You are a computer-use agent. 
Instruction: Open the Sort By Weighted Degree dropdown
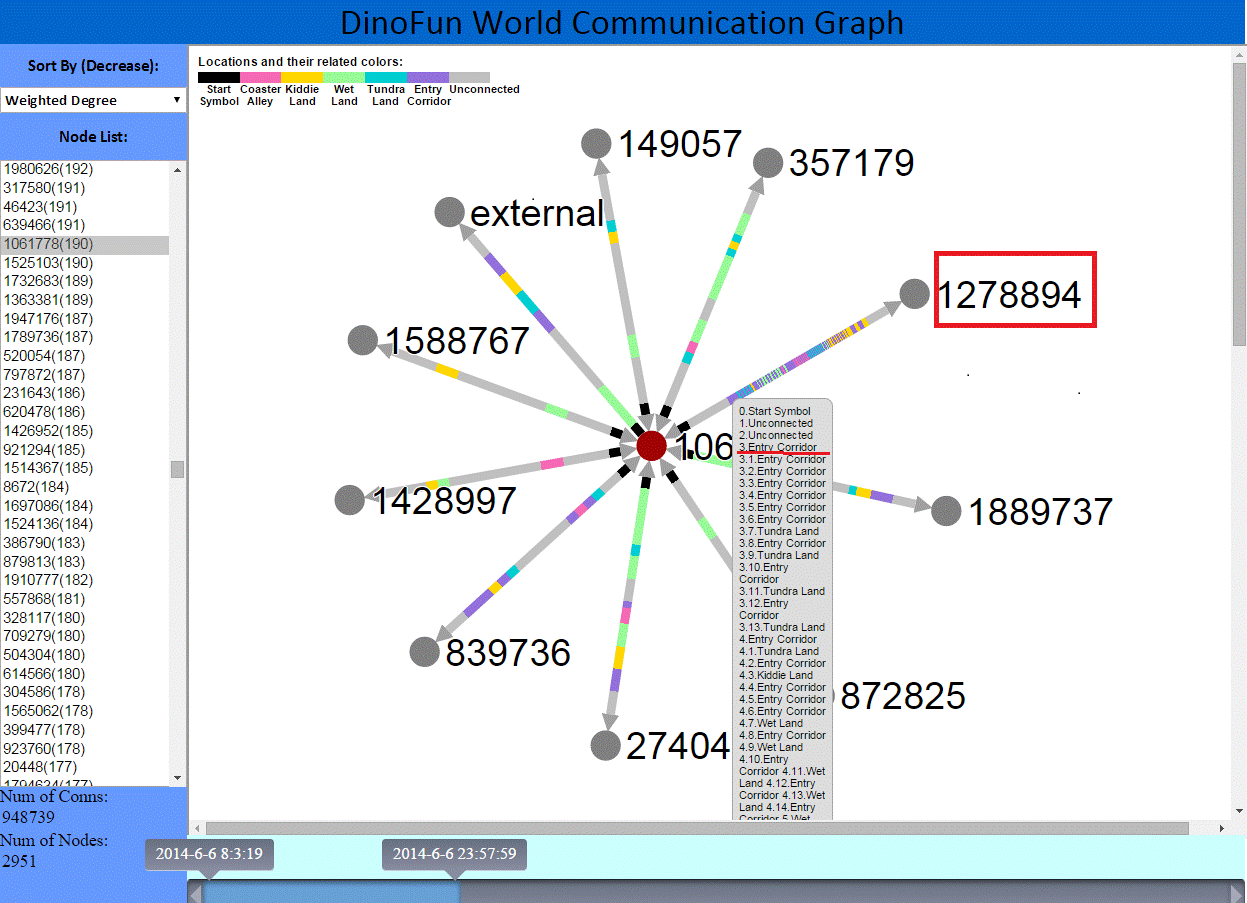93,100
